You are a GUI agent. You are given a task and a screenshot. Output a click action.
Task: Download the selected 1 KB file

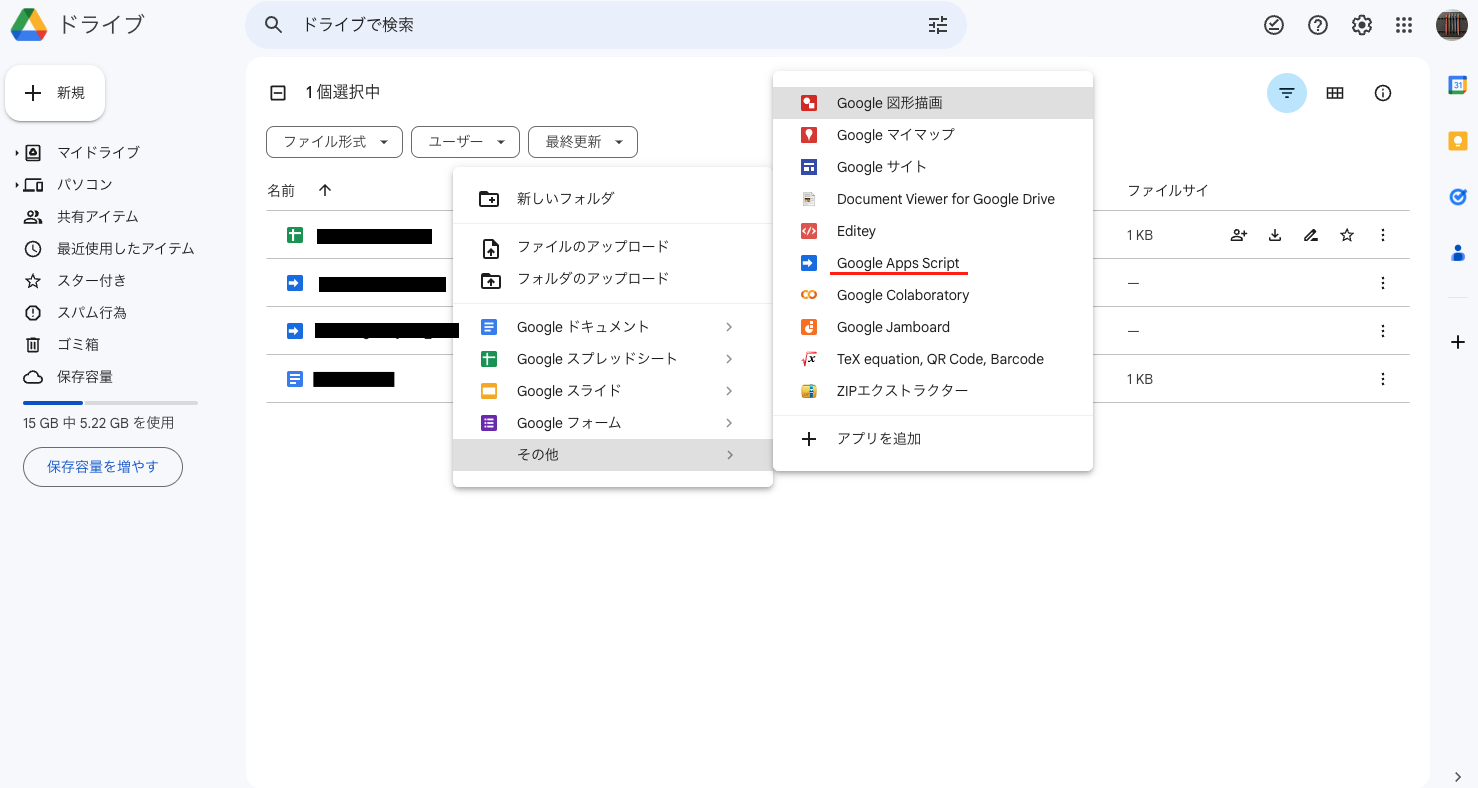click(x=1274, y=234)
